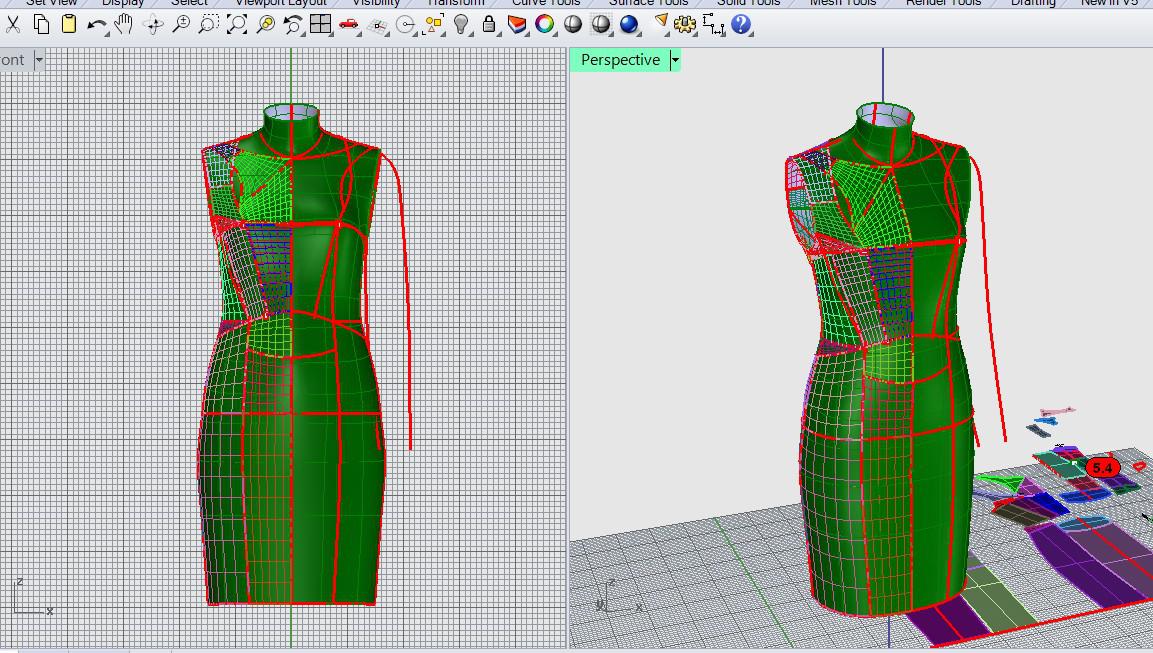Toggle object lock with padlock icon
Screen dimensions: 1153x653
click(489, 24)
